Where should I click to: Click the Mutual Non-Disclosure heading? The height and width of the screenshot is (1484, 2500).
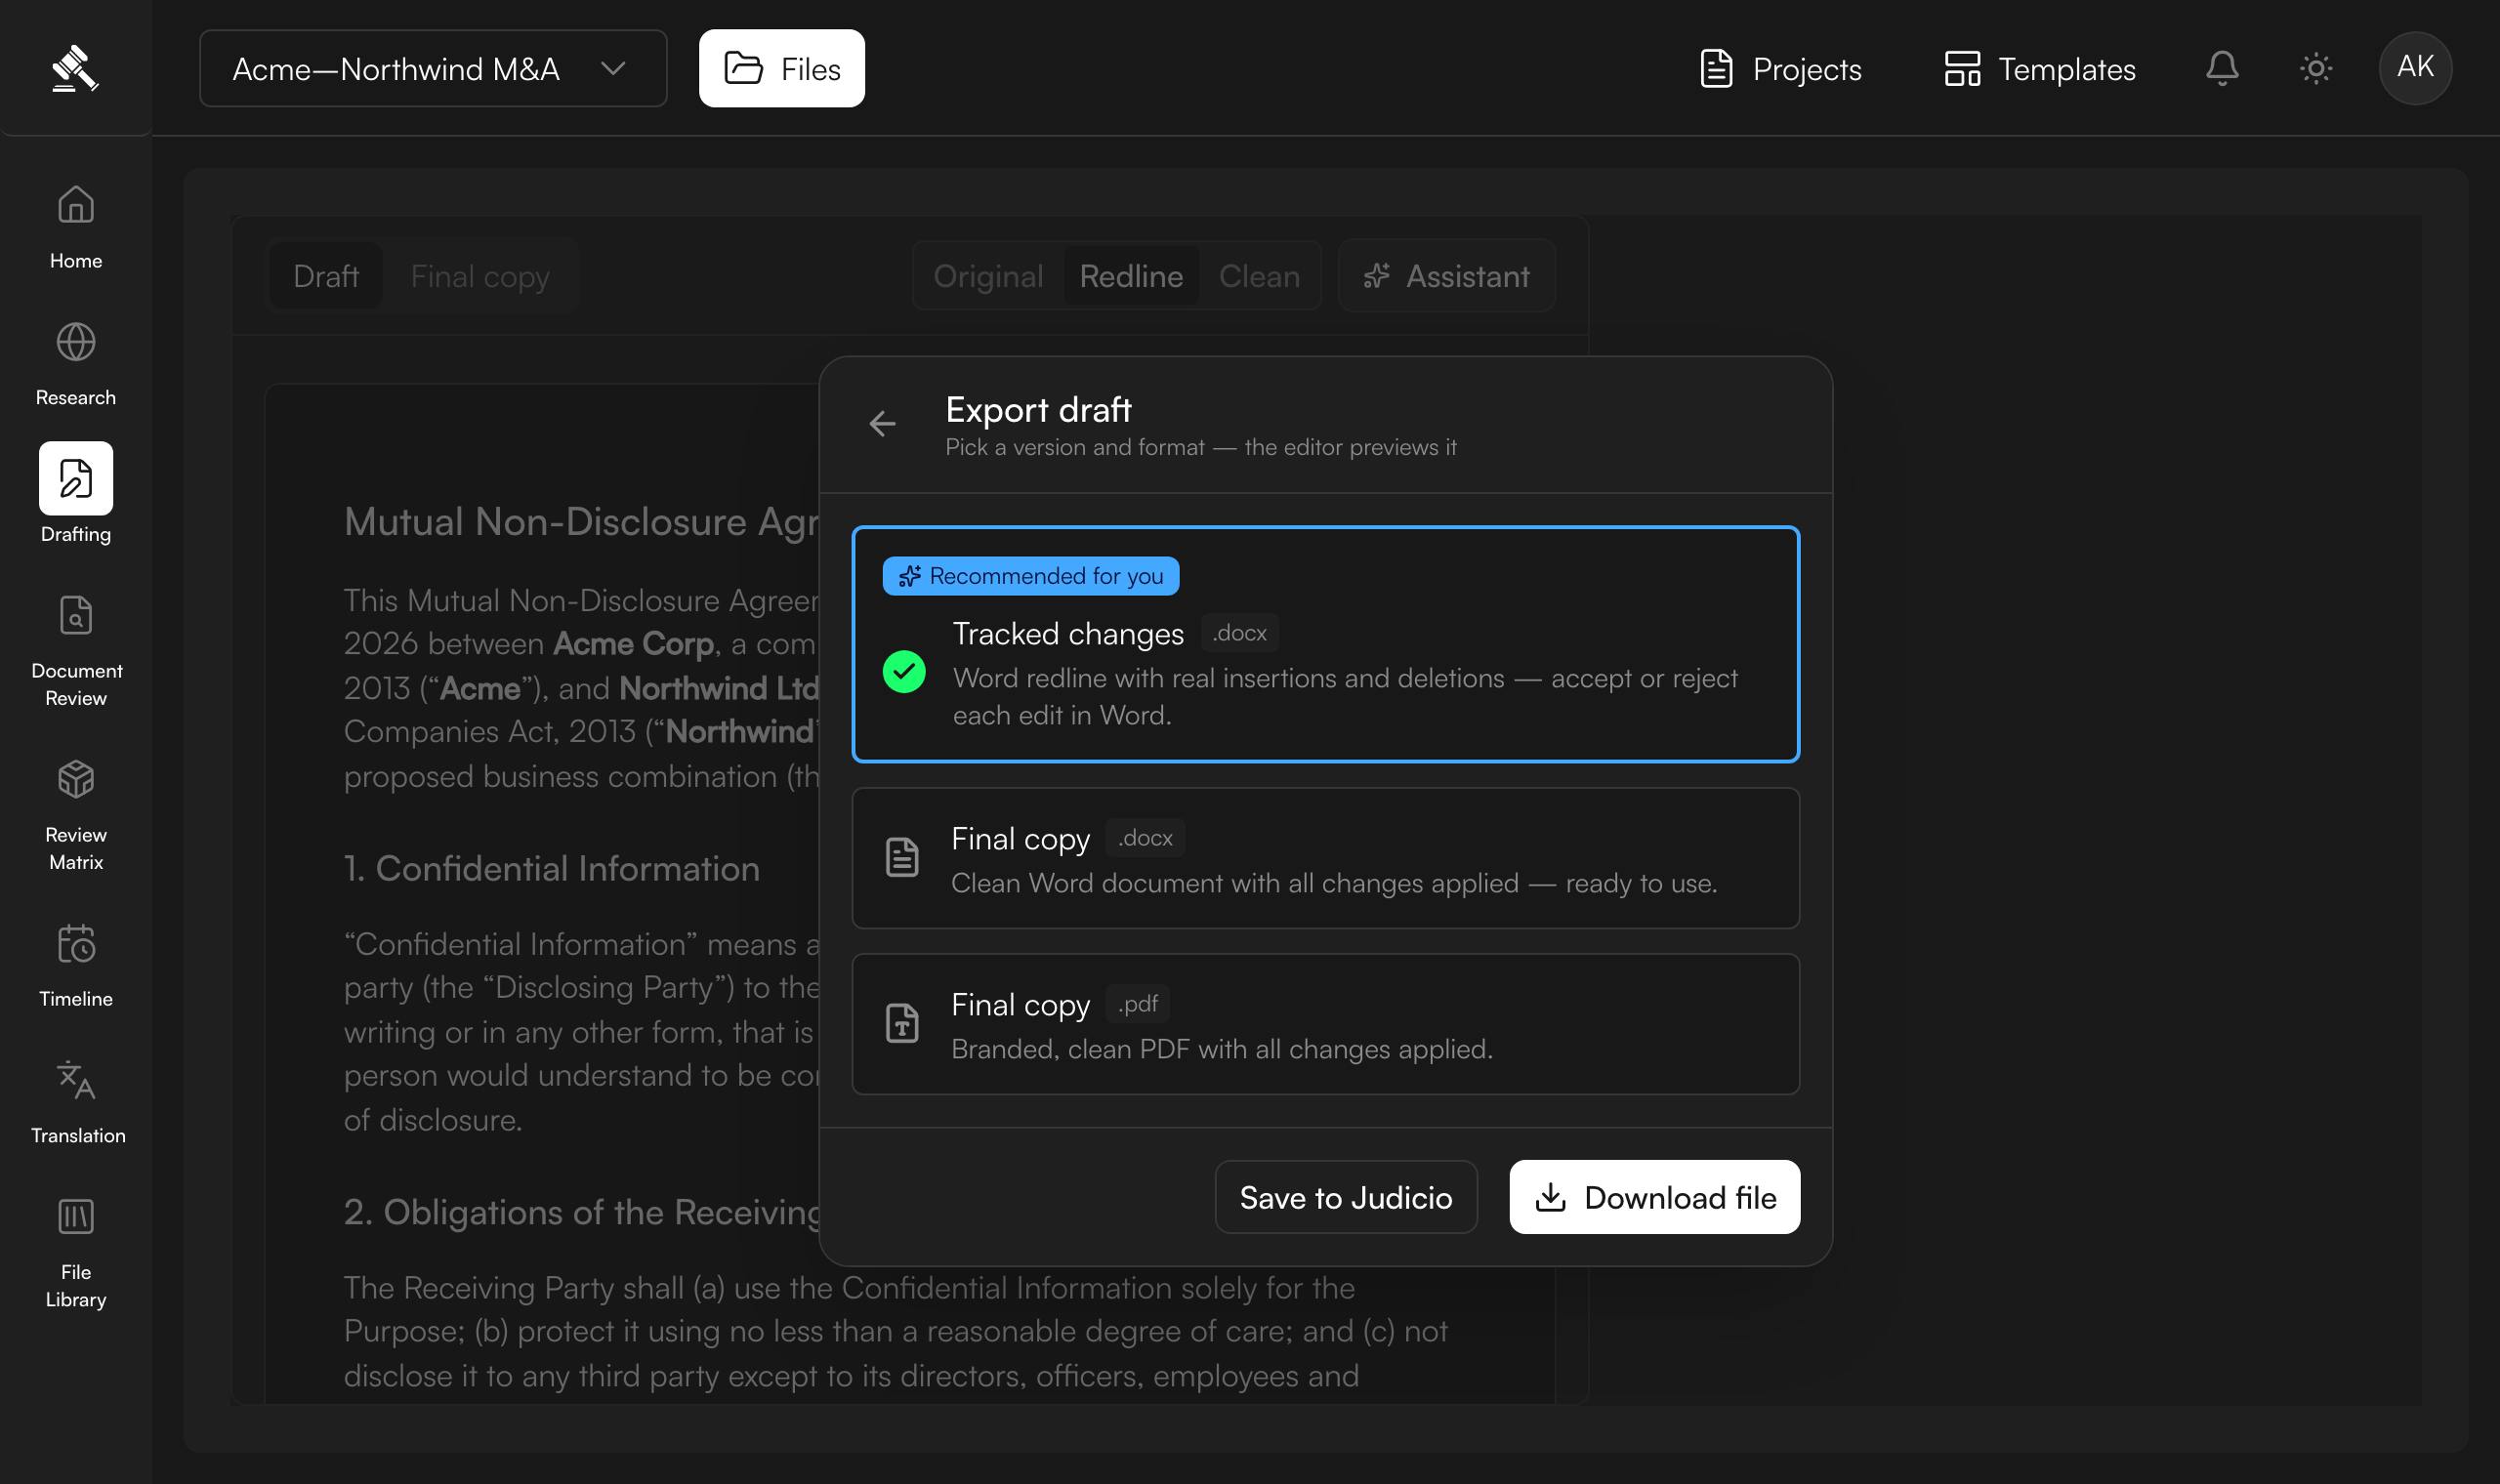coord(582,521)
